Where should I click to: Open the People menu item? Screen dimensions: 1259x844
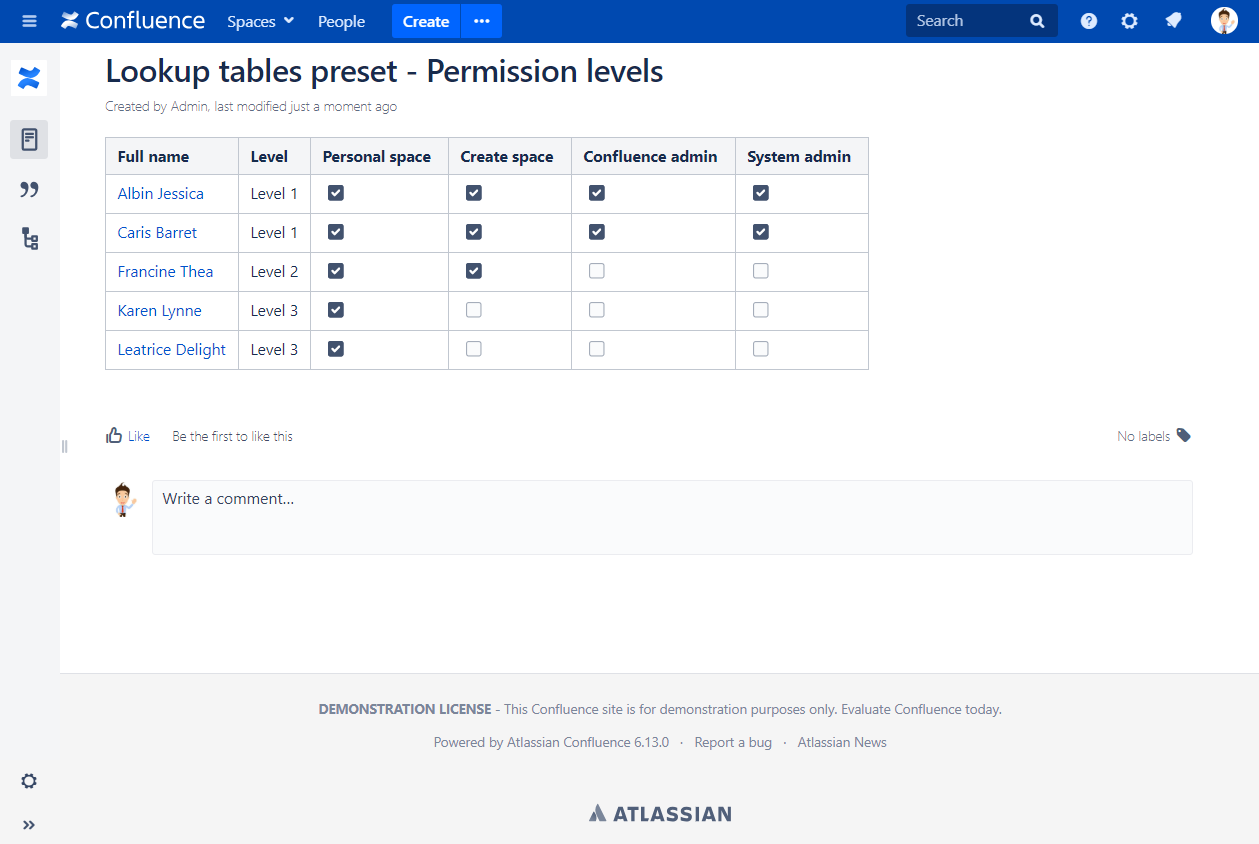pyautogui.click(x=341, y=21)
